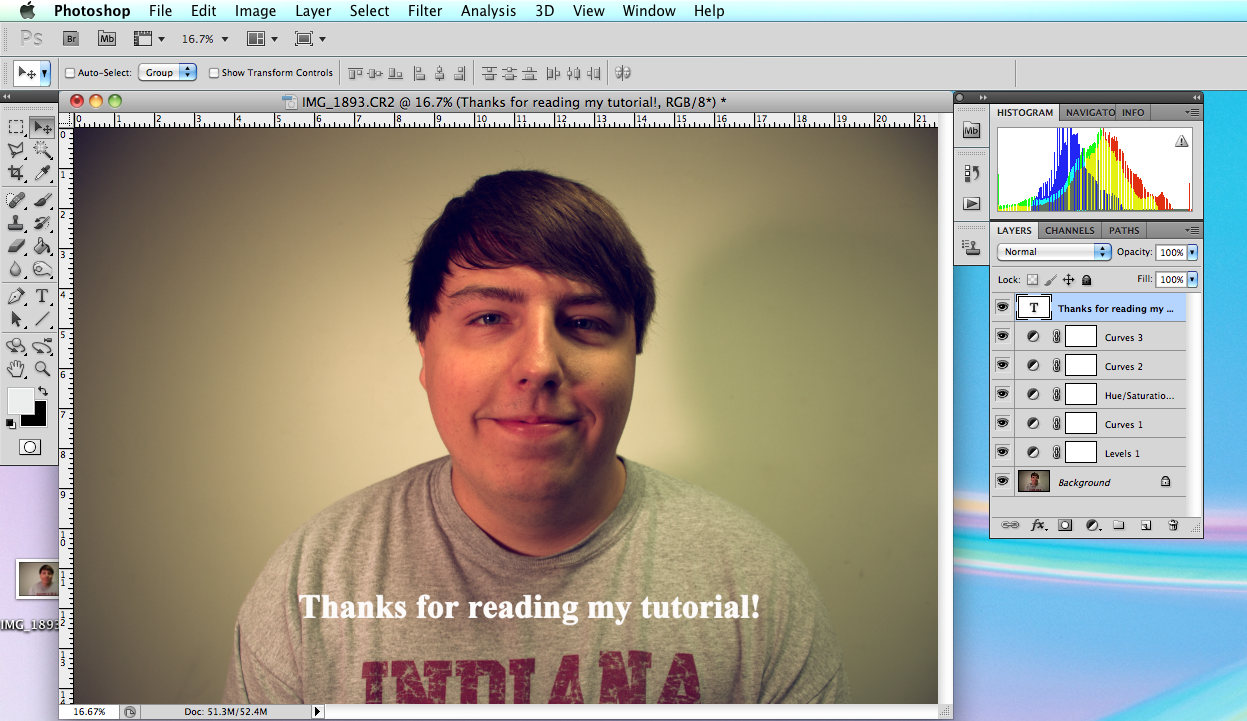The image size is (1247, 721).
Task: Select the Line shape tool
Action: coord(42,319)
